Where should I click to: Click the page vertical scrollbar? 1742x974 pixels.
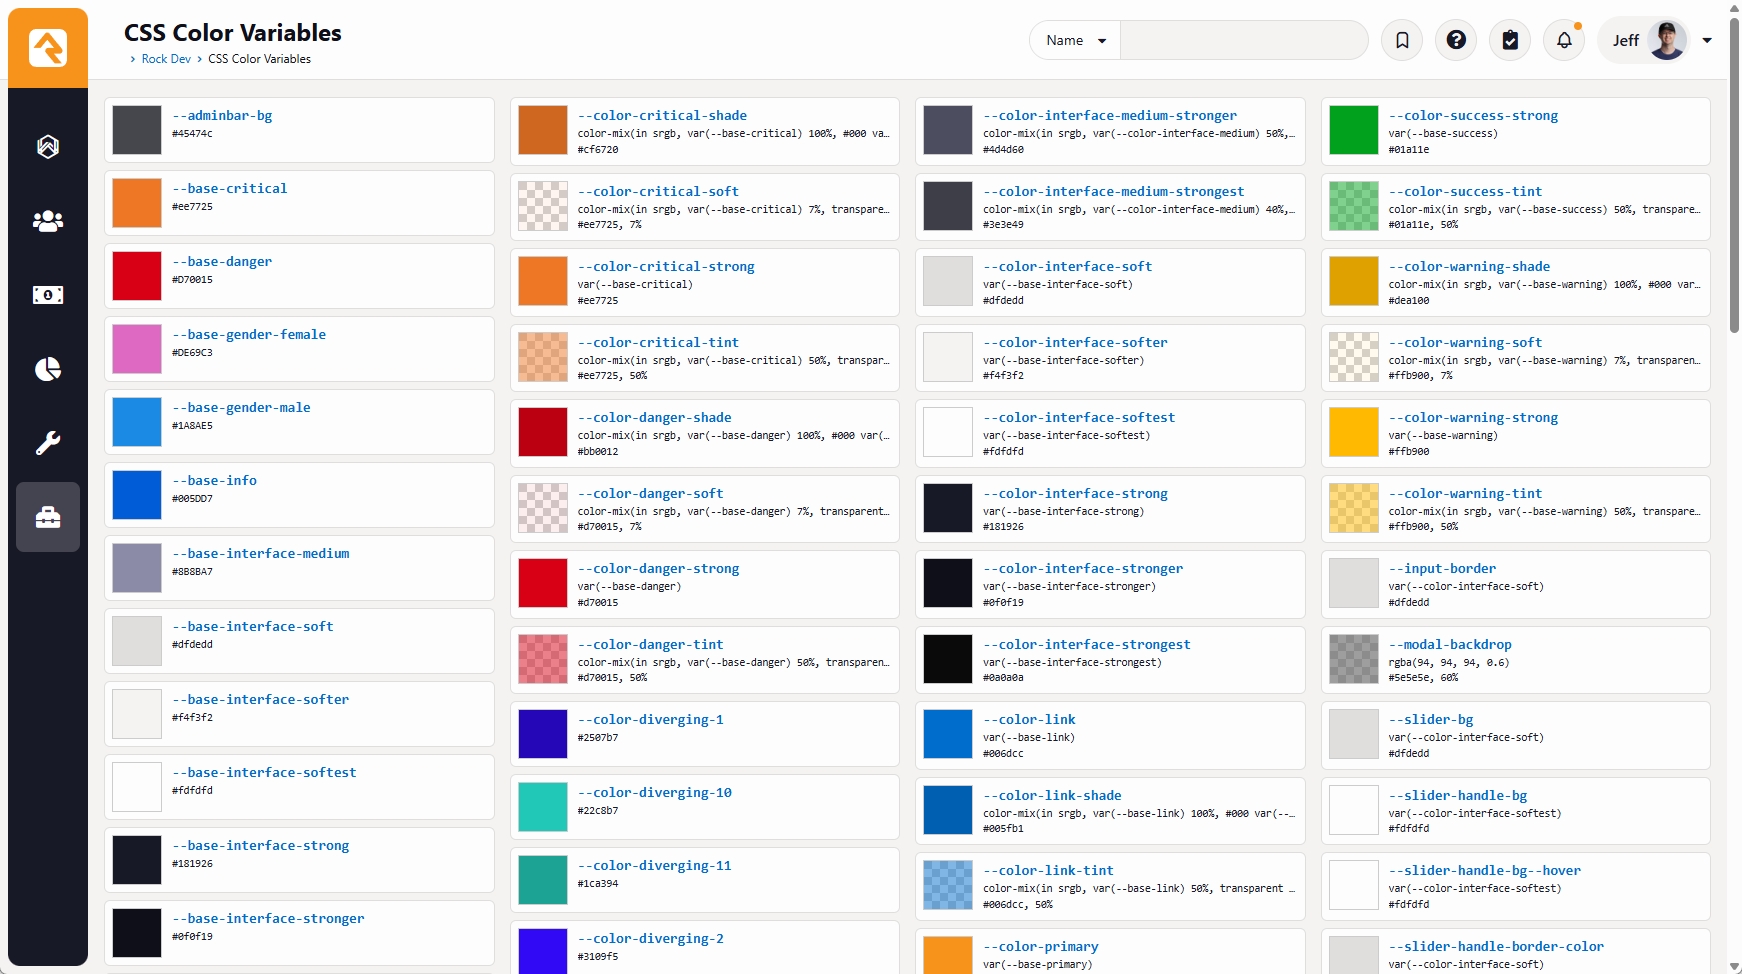pos(1734,180)
